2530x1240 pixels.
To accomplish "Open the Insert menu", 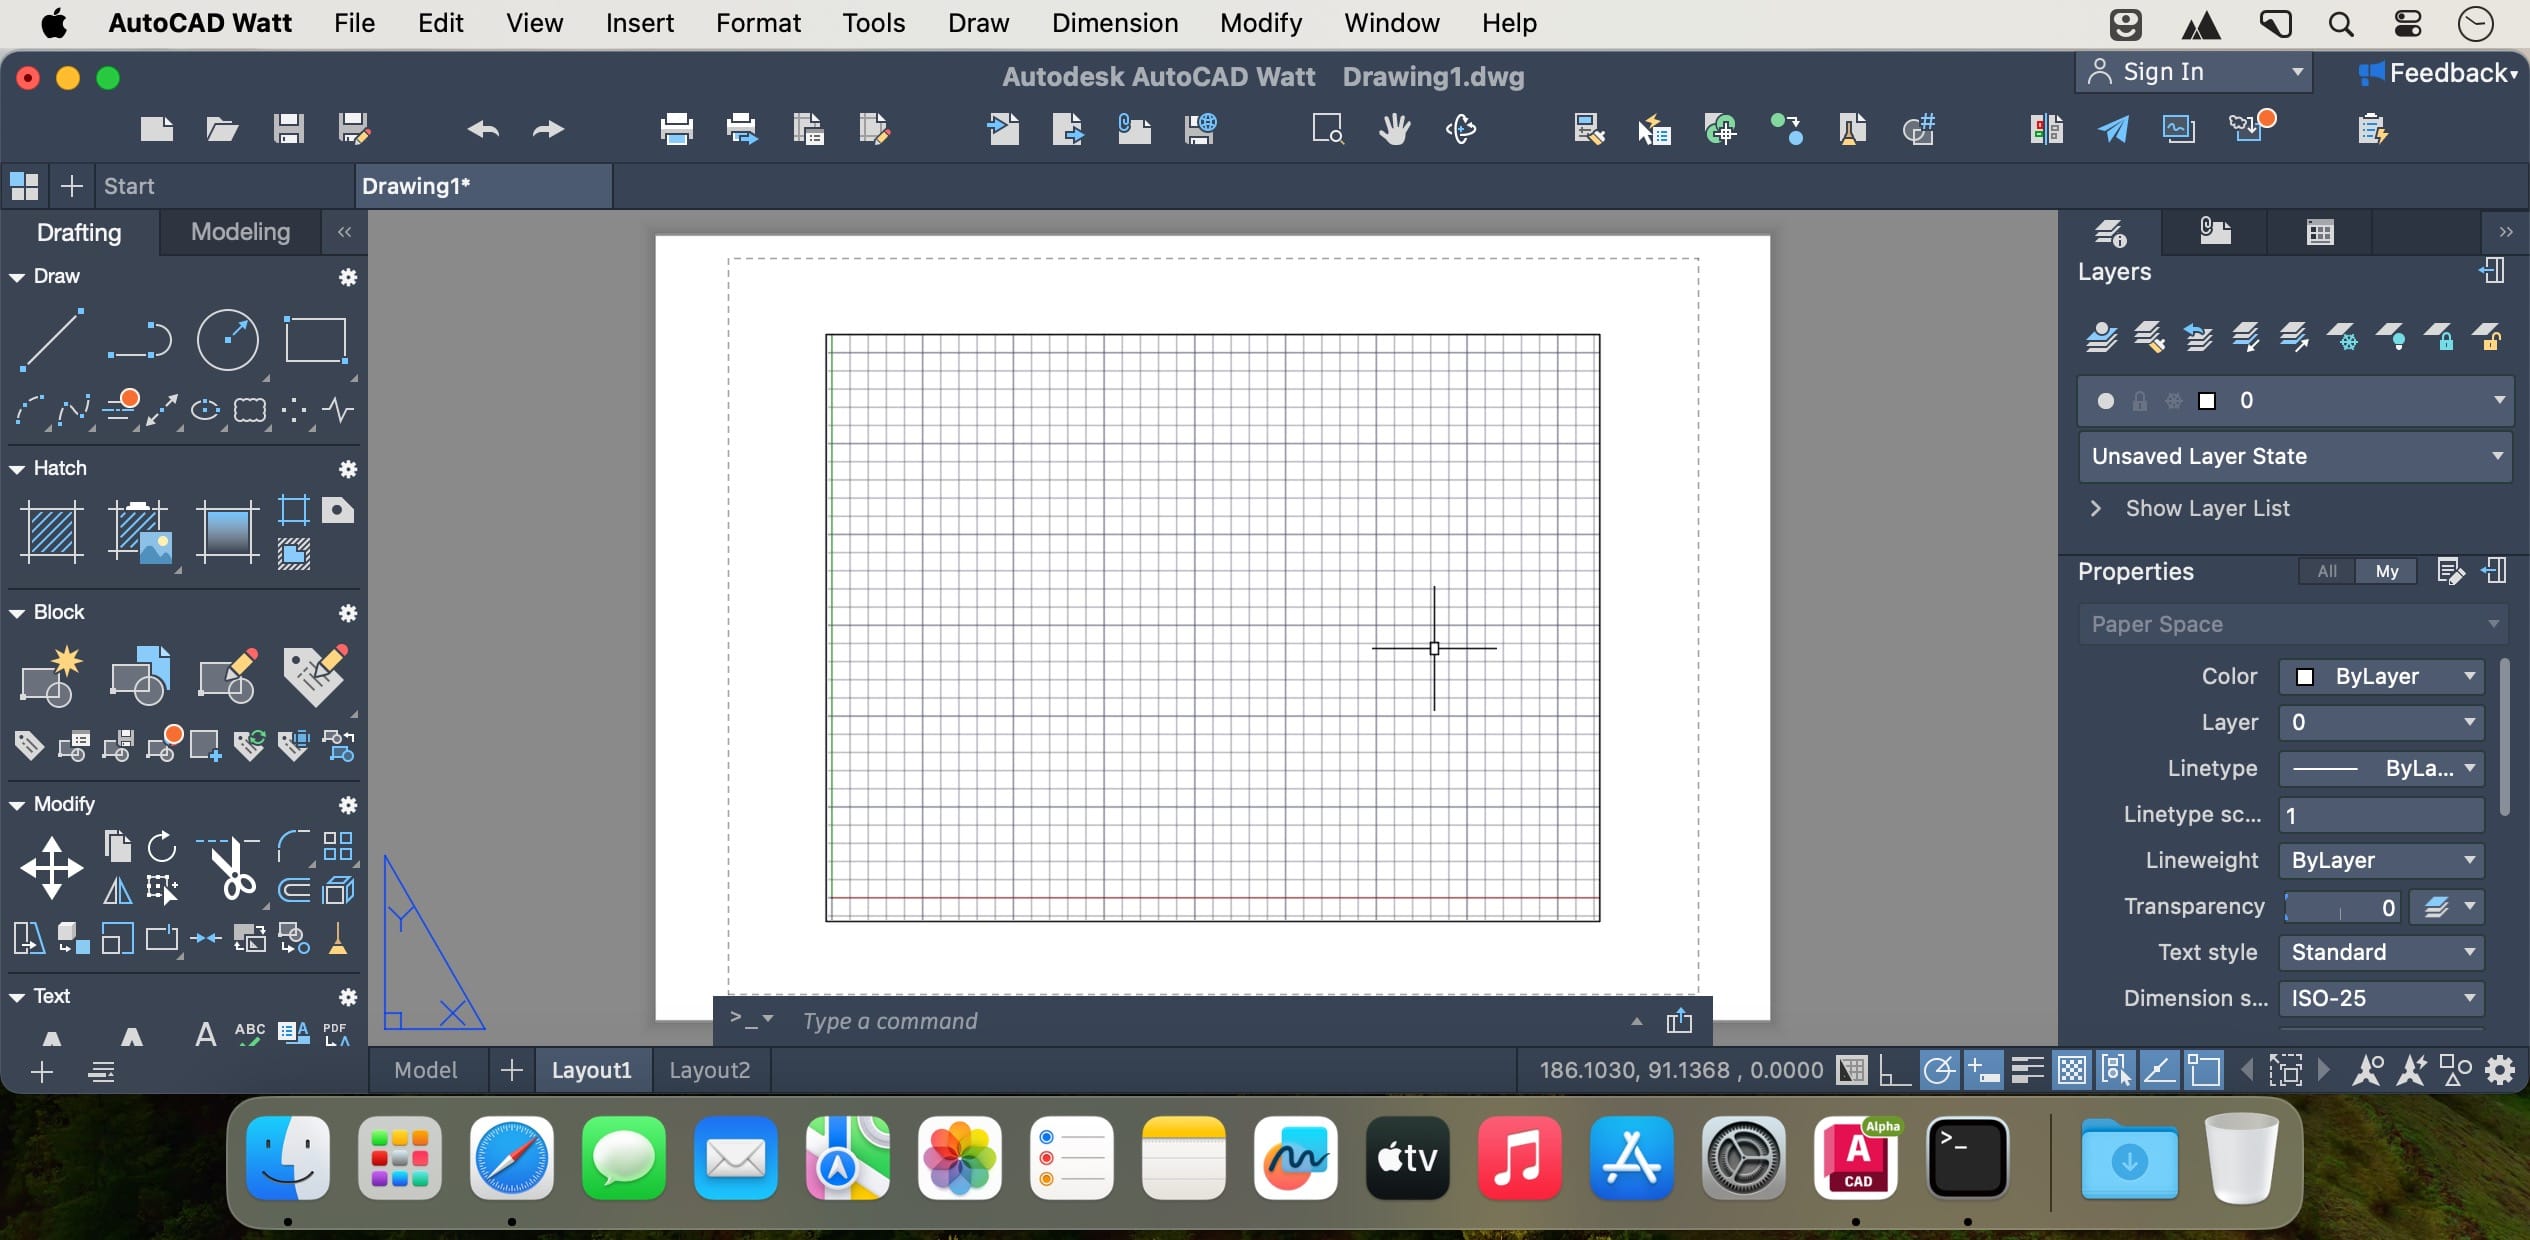I will pos(640,23).
